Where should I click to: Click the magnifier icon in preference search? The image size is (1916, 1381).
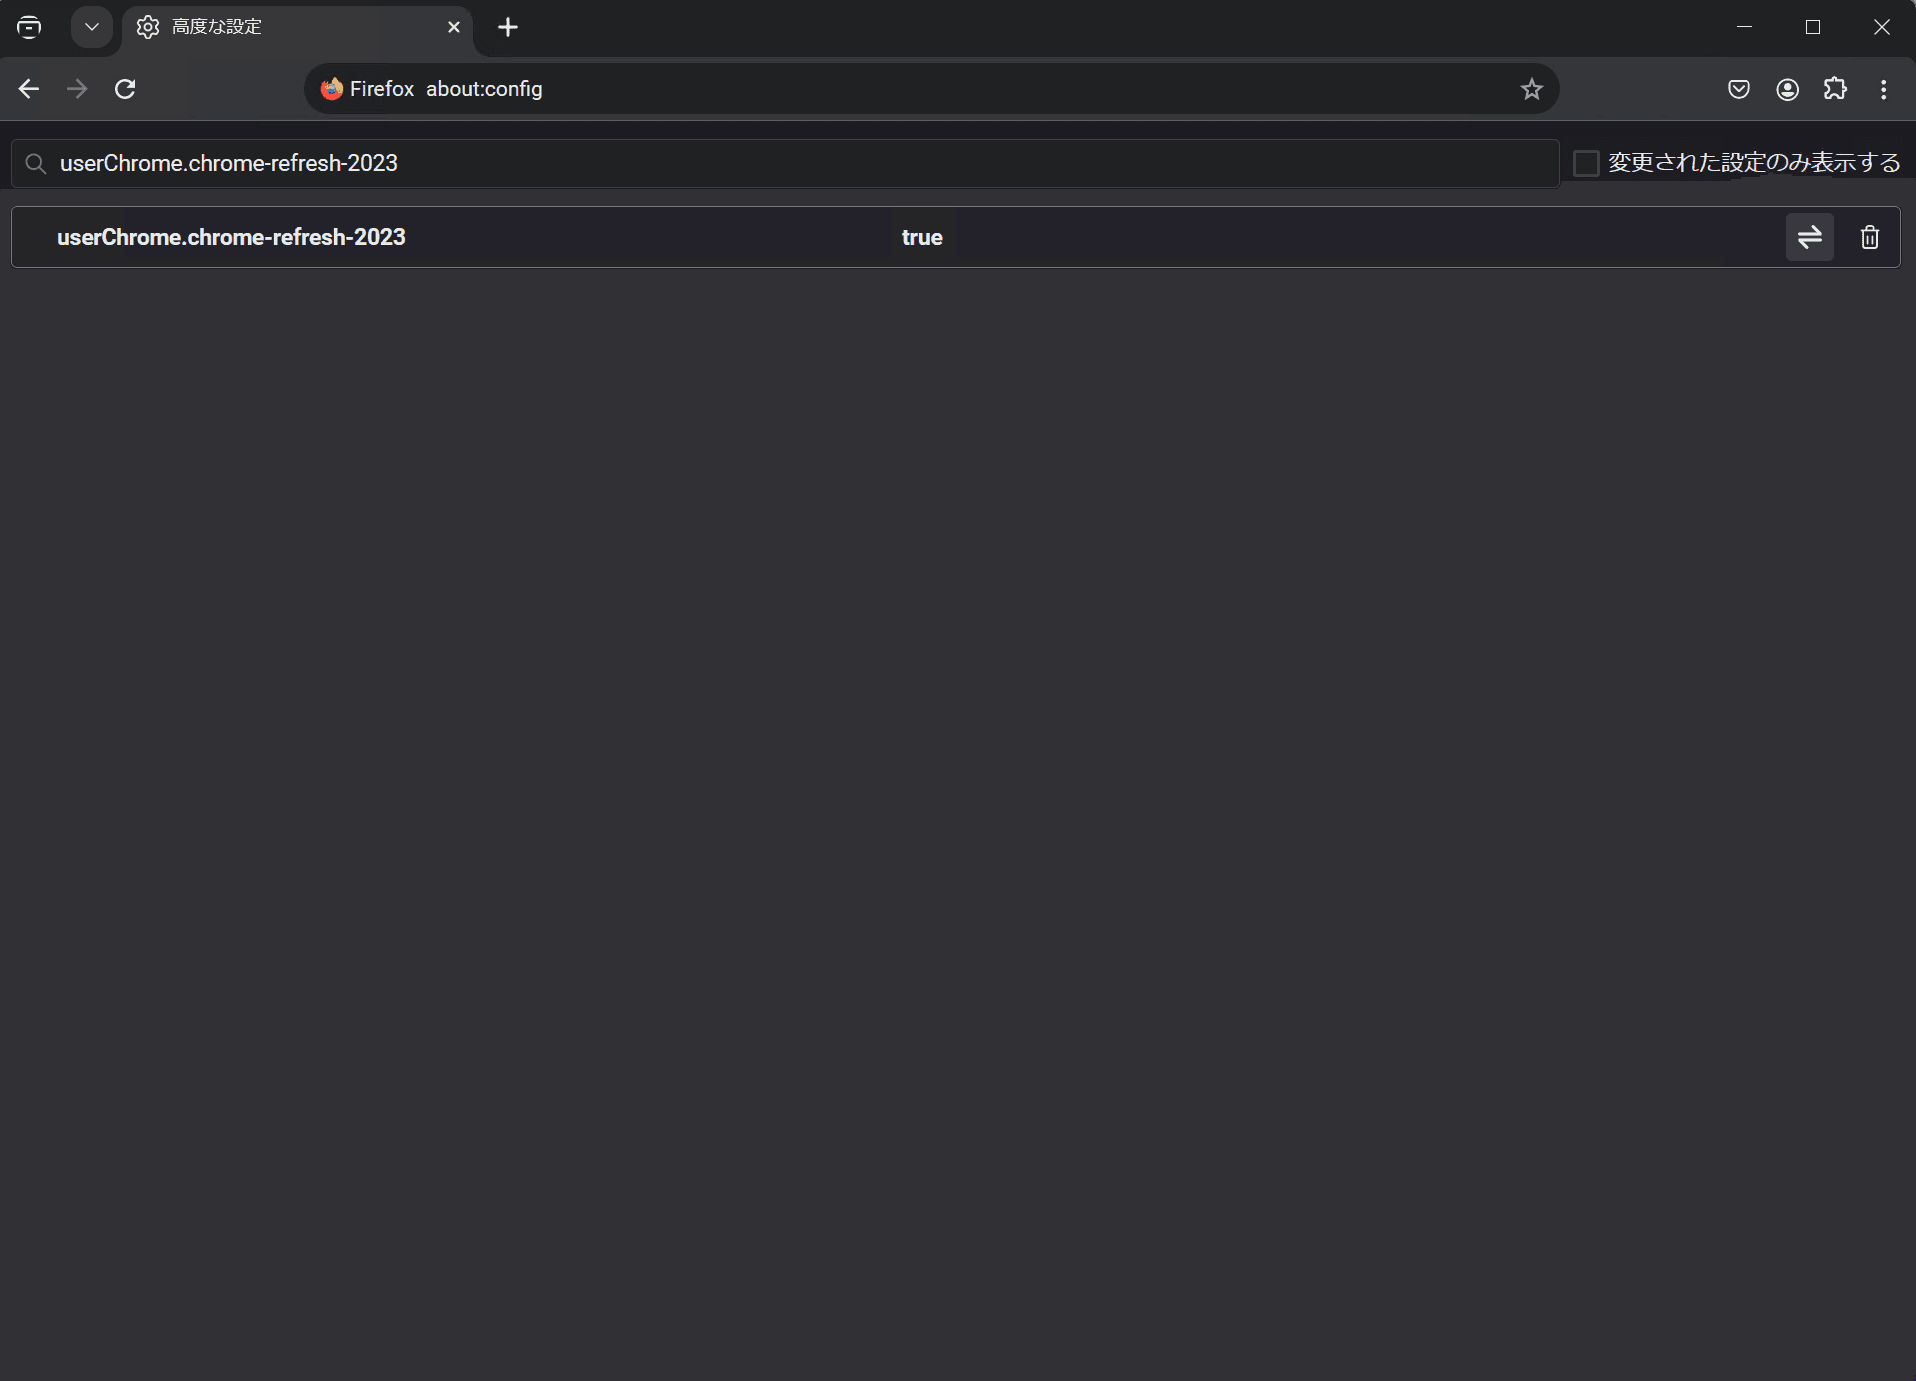click(x=36, y=163)
